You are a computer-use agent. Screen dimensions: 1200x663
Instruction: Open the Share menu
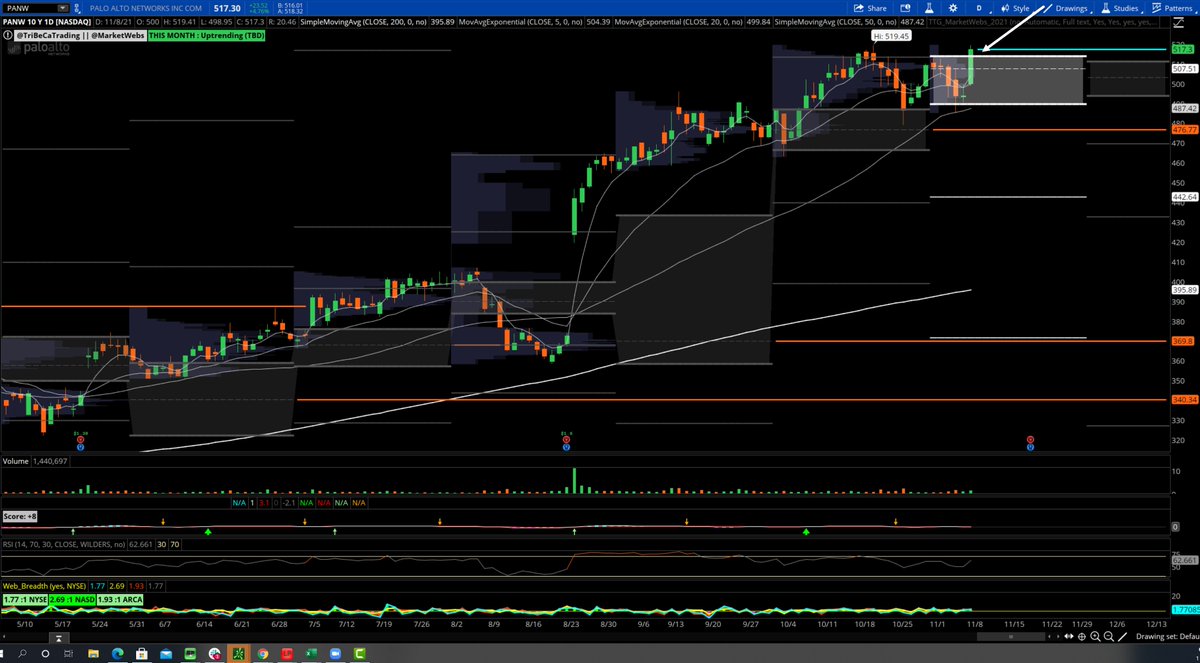[x=868, y=7]
